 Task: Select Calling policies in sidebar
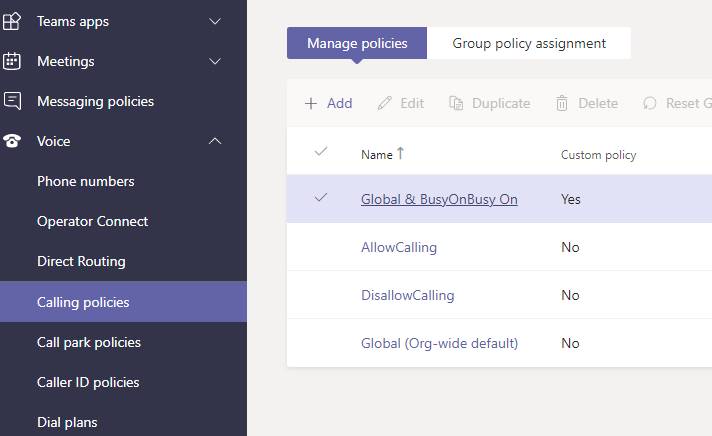(x=124, y=302)
